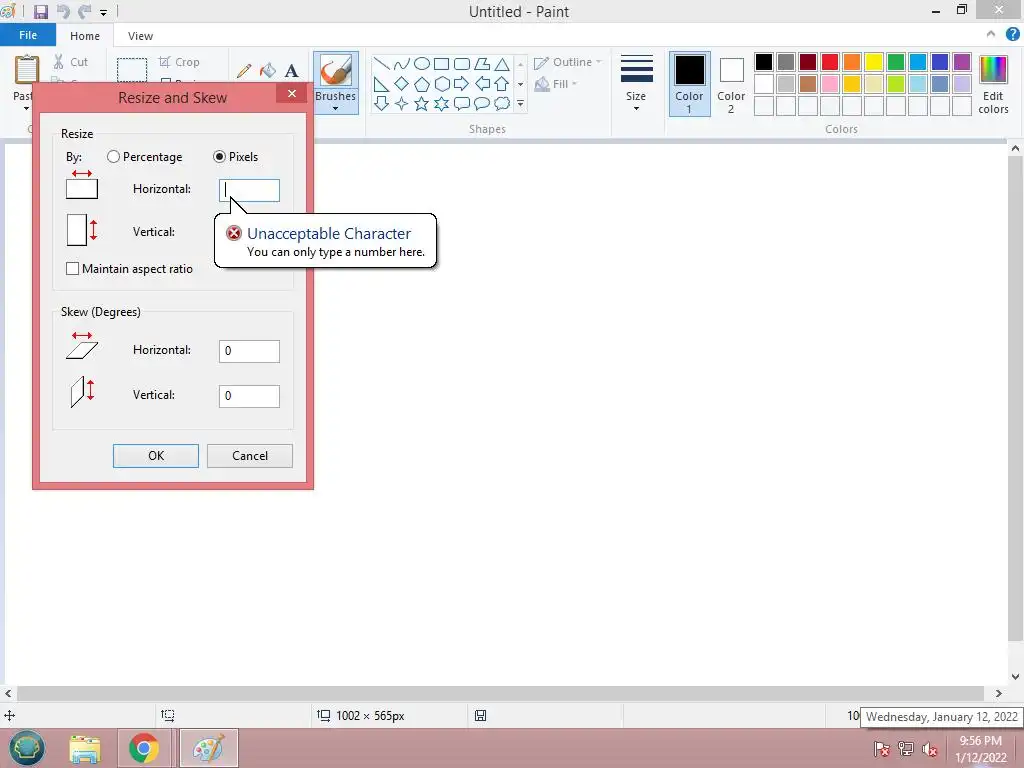Select Color 1 foreground button
The image size is (1024, 768).
pos(690,84)
